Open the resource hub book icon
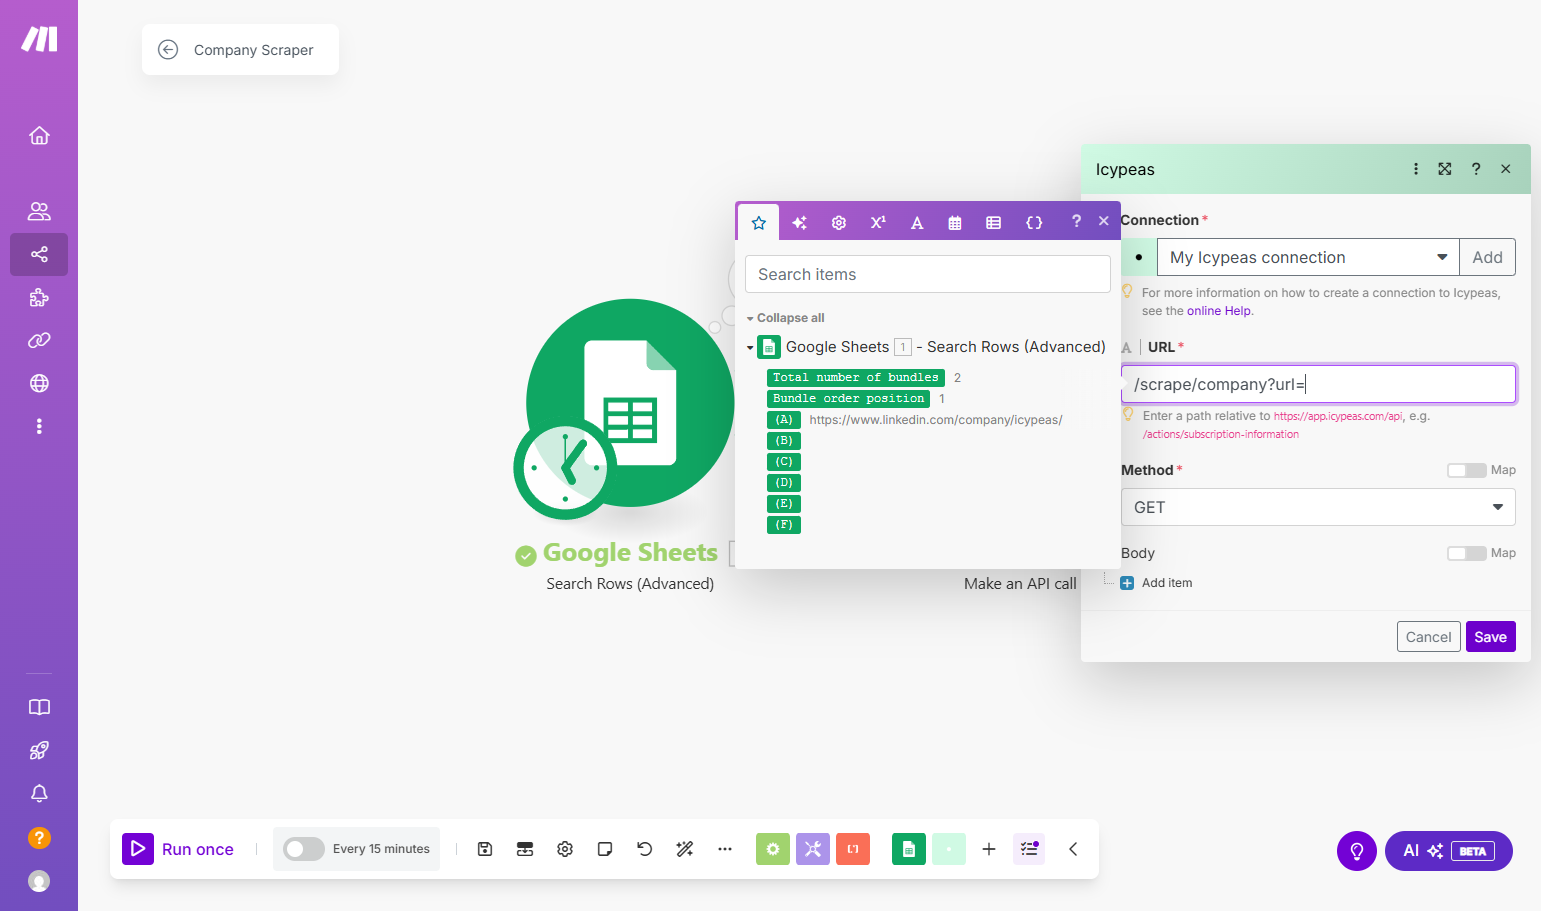1541x911 pixels. [x=39, y=707]
